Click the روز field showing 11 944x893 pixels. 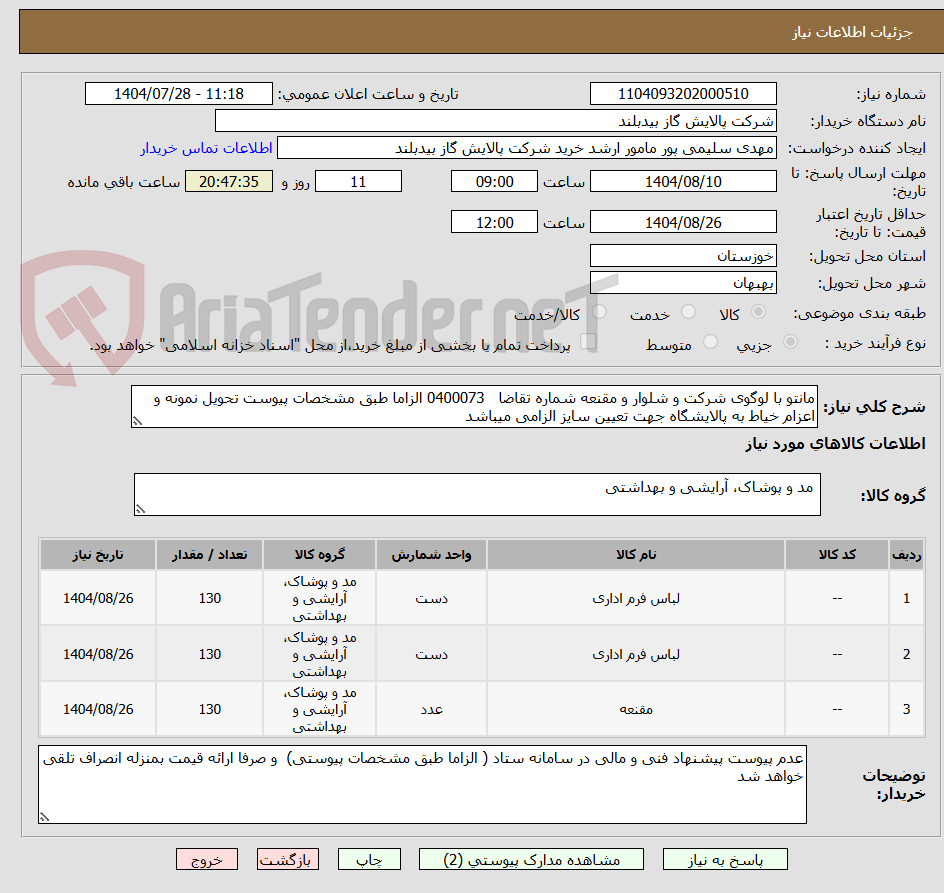358,181
